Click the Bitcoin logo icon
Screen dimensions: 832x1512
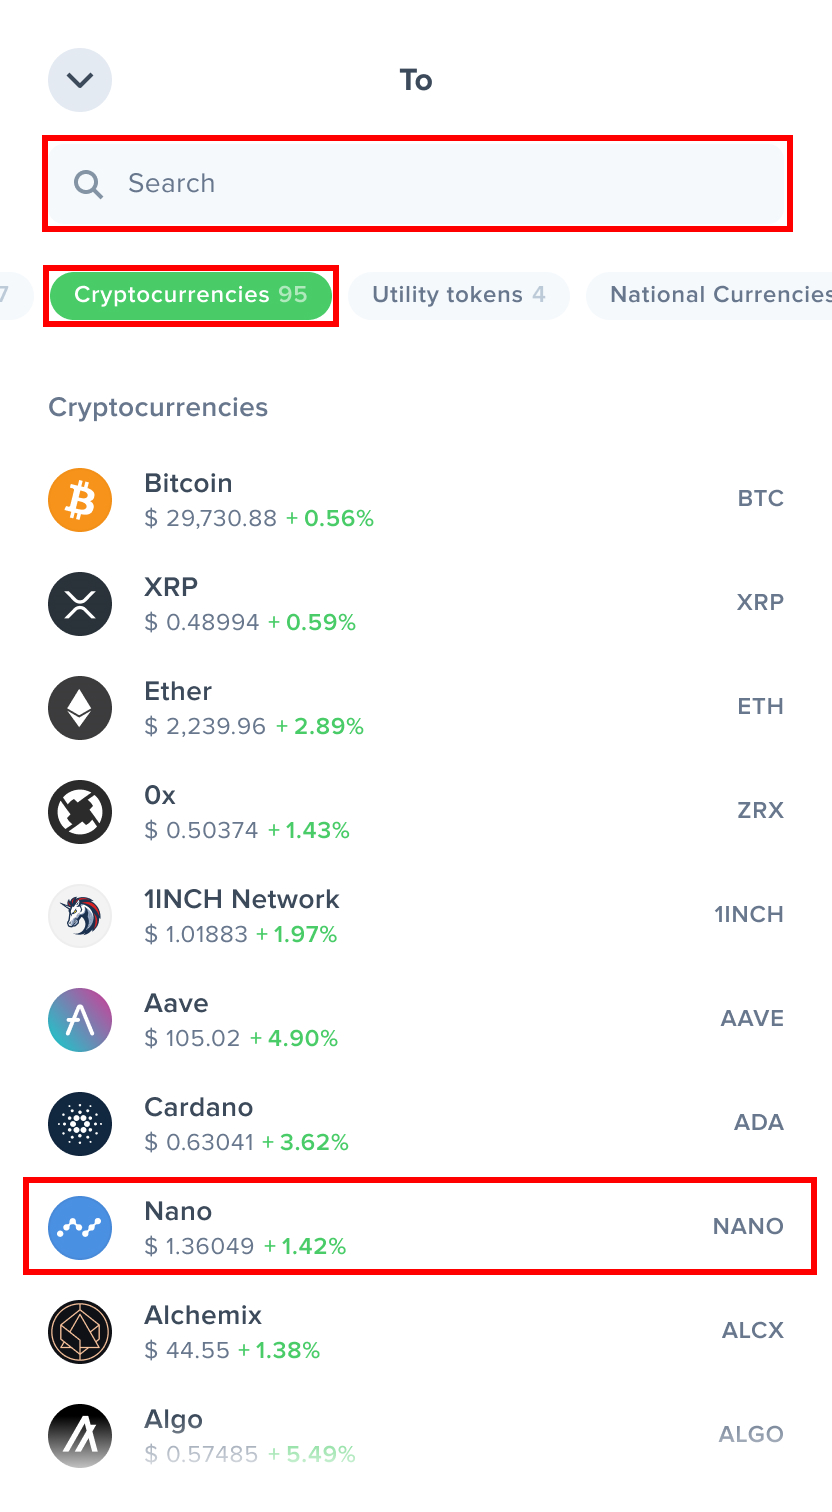[x=80, y=500]
